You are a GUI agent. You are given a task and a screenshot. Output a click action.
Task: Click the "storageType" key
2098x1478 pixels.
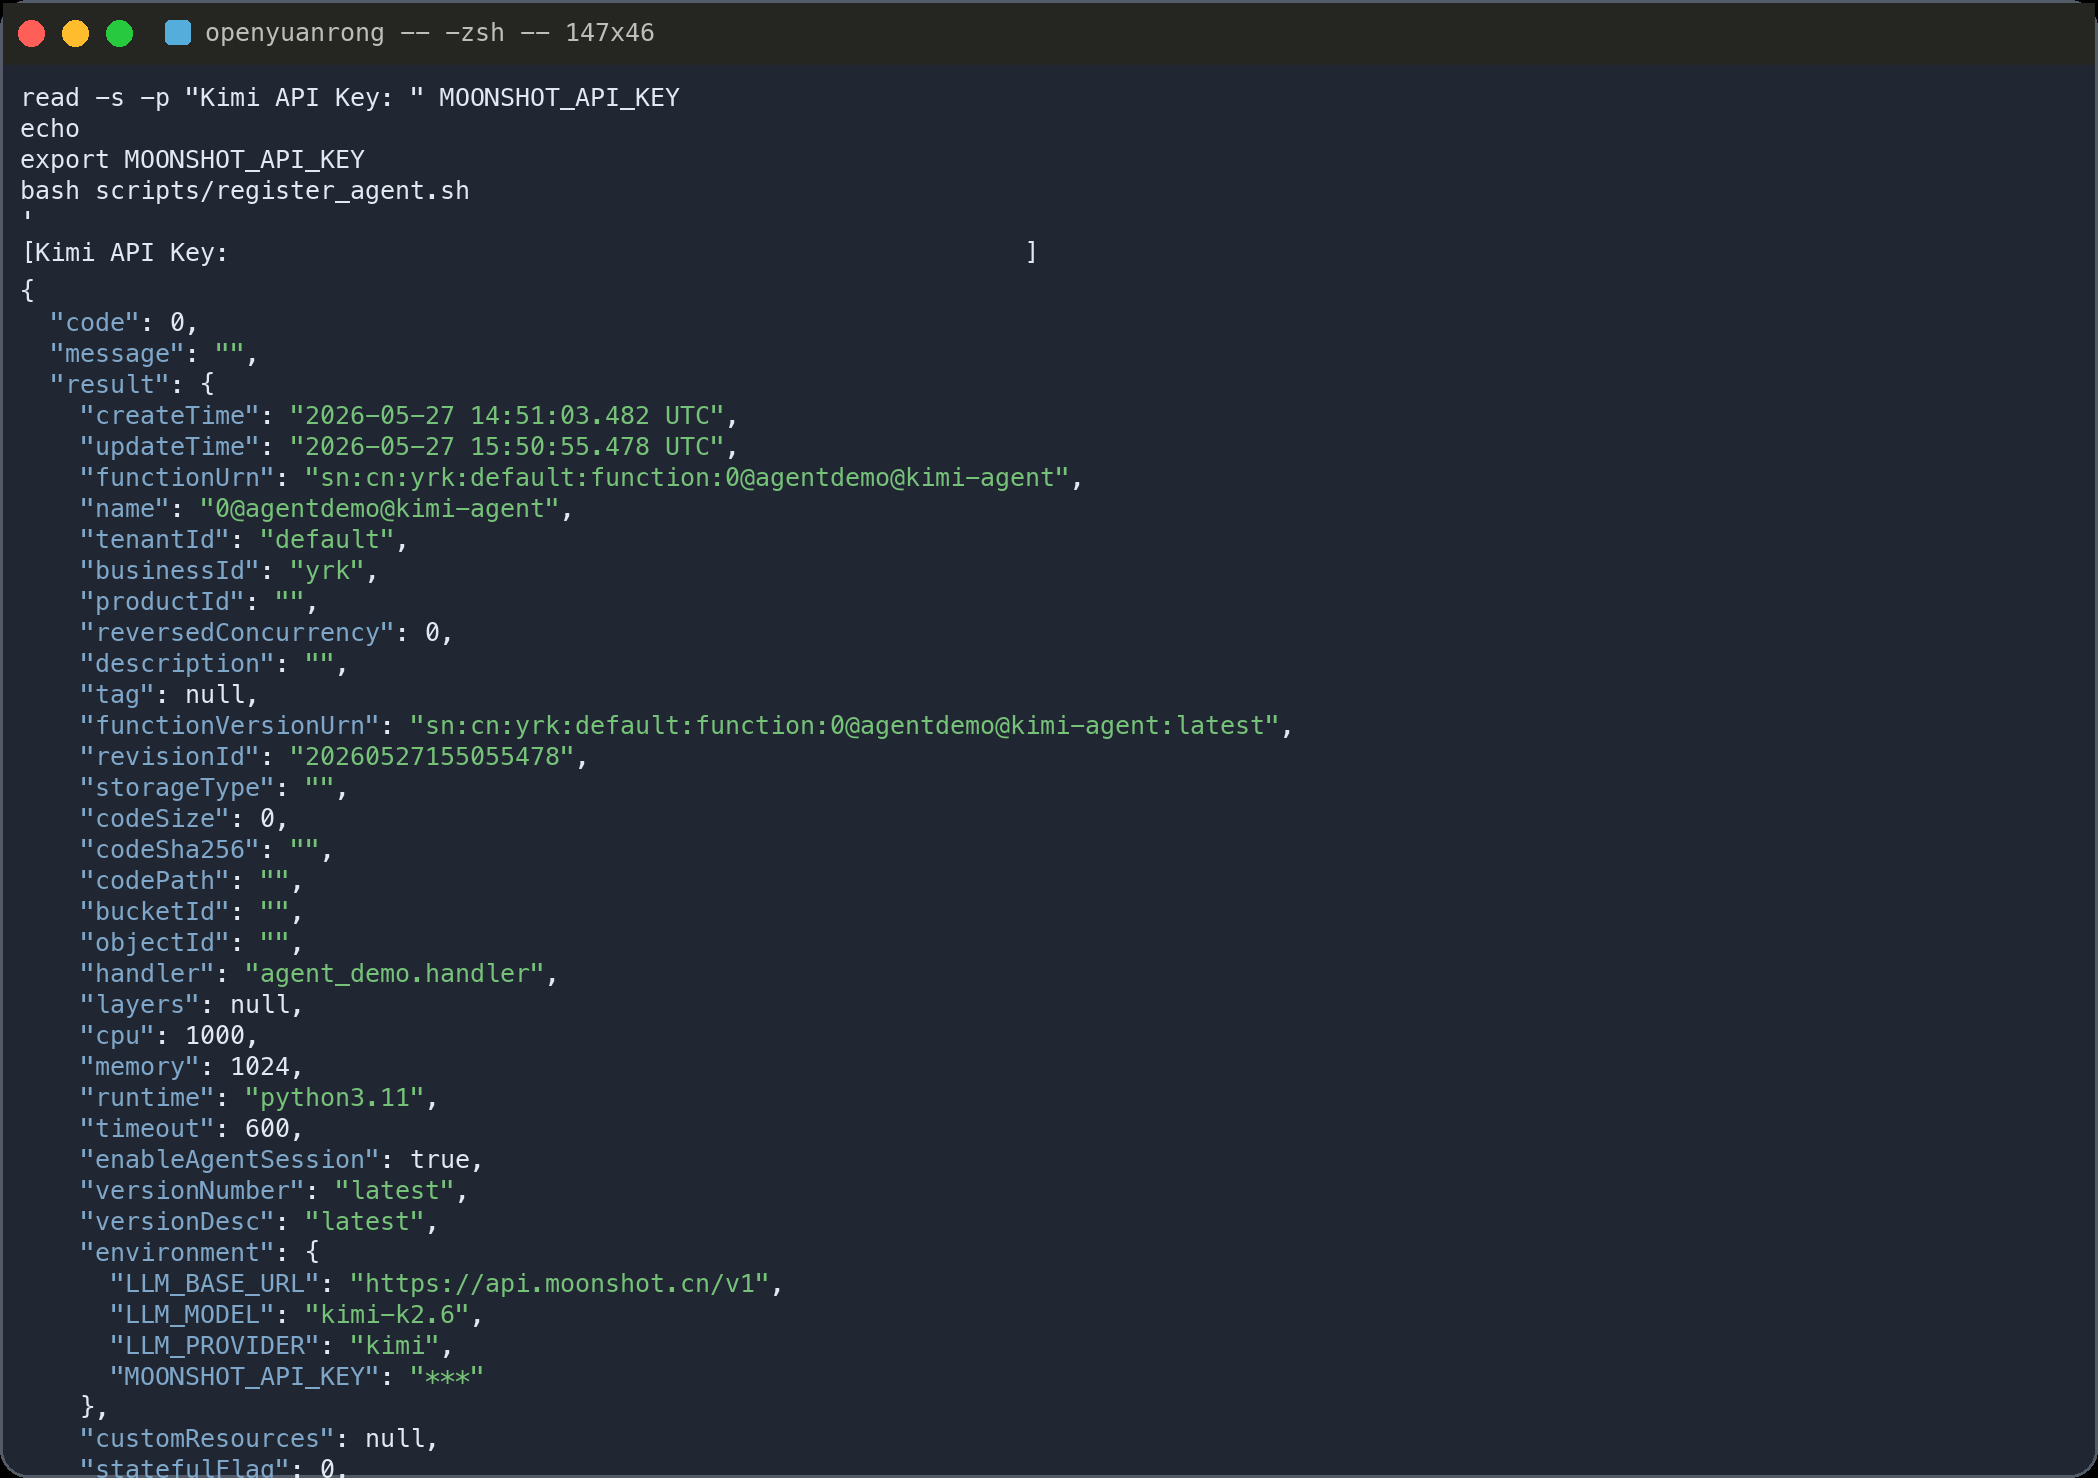click(x=177, y=788)
